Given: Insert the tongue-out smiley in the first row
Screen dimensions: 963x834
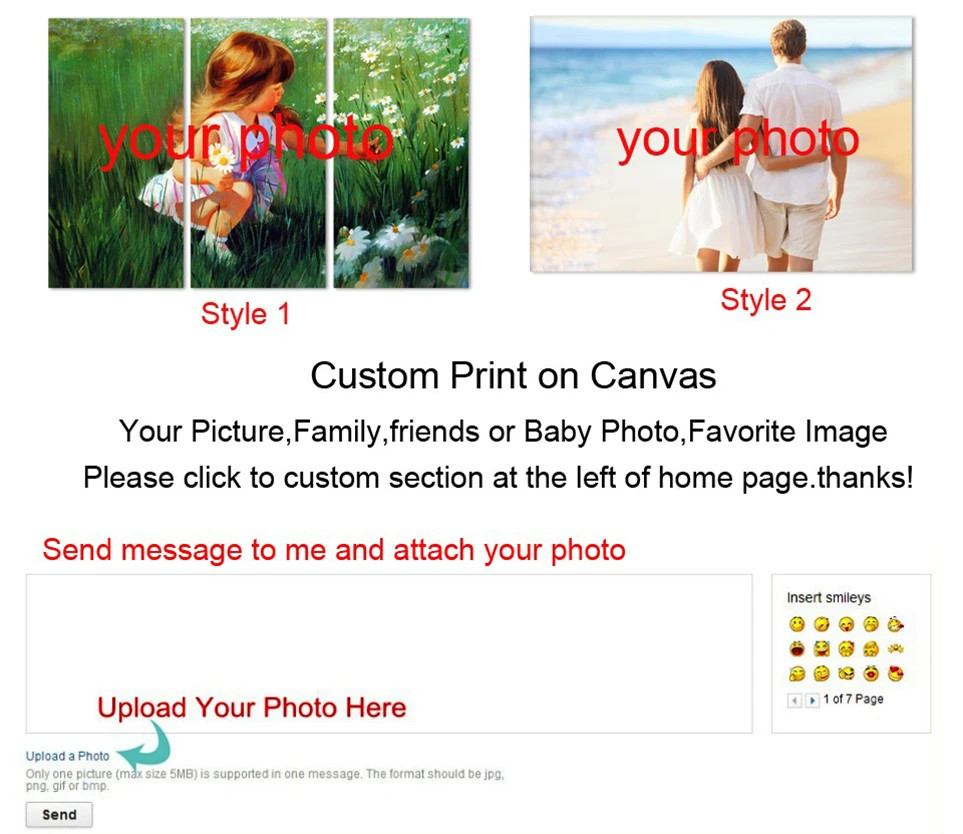Looking at the screenshot, I should (846, 625).
